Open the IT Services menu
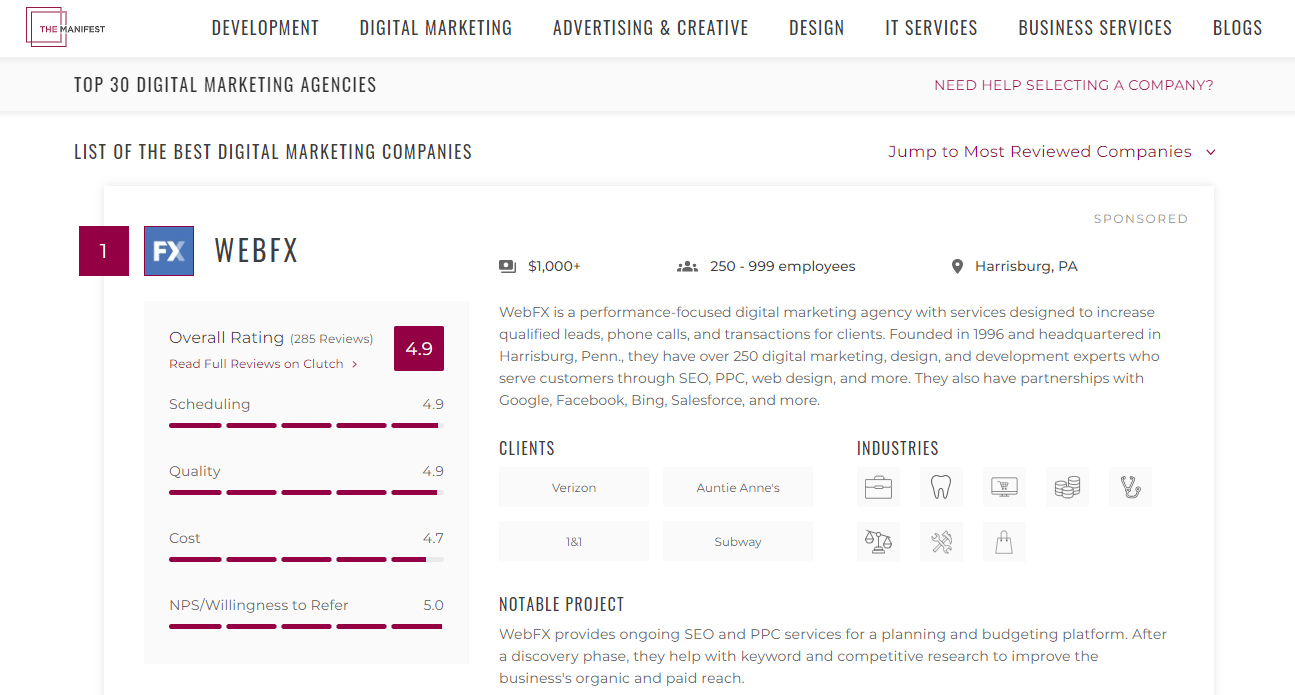Screen dimensions: 1295x695 (931, 28)
